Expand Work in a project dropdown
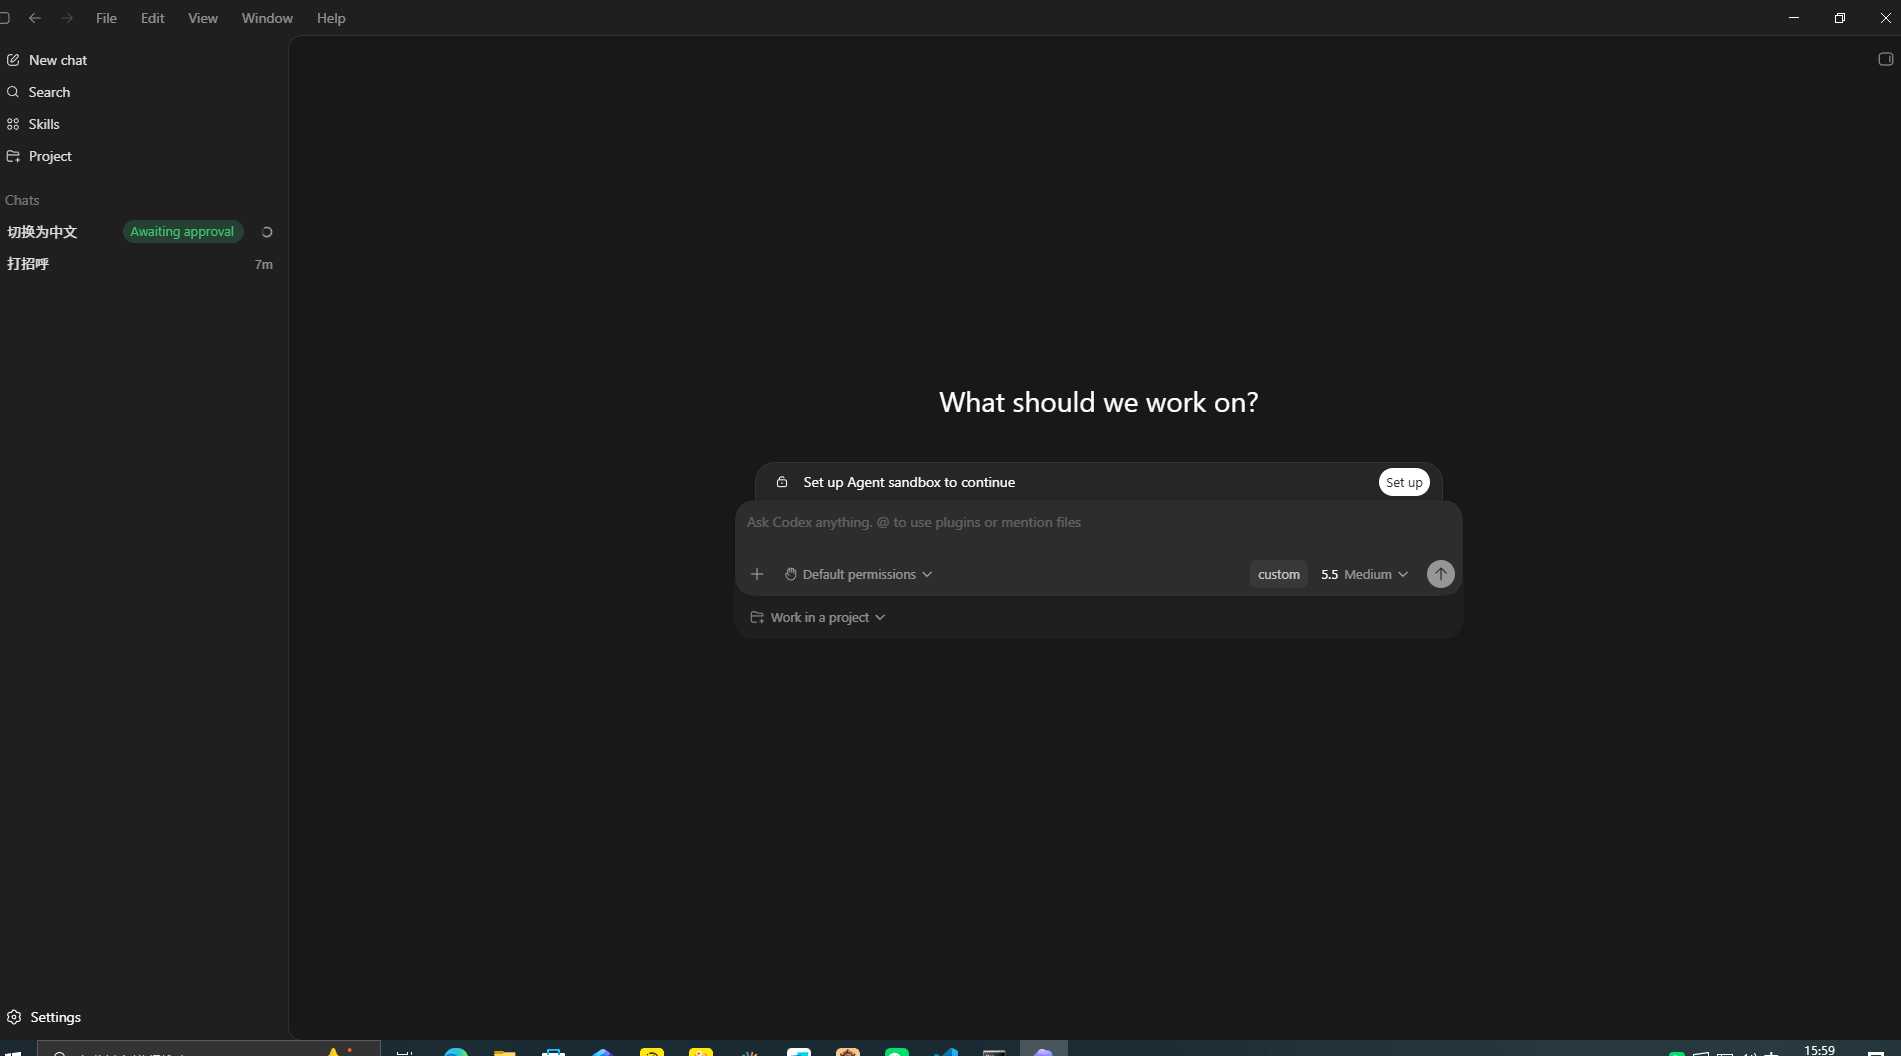 [x=818, y=617]
